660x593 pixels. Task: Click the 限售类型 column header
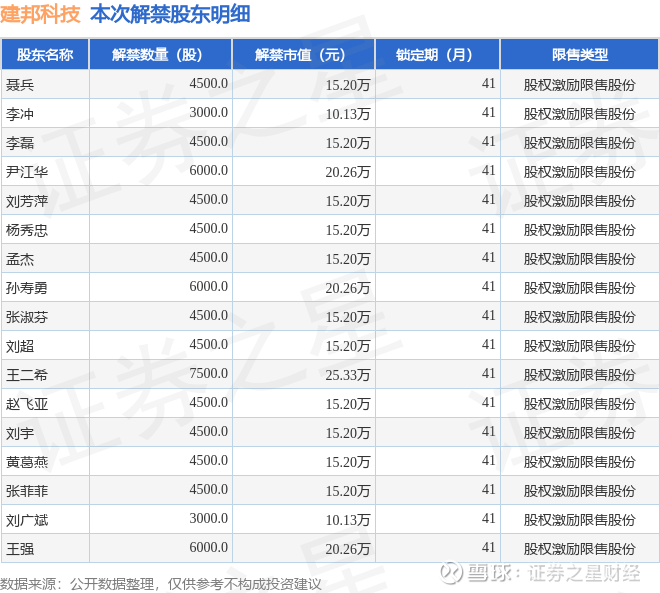(x=580, y=54)
